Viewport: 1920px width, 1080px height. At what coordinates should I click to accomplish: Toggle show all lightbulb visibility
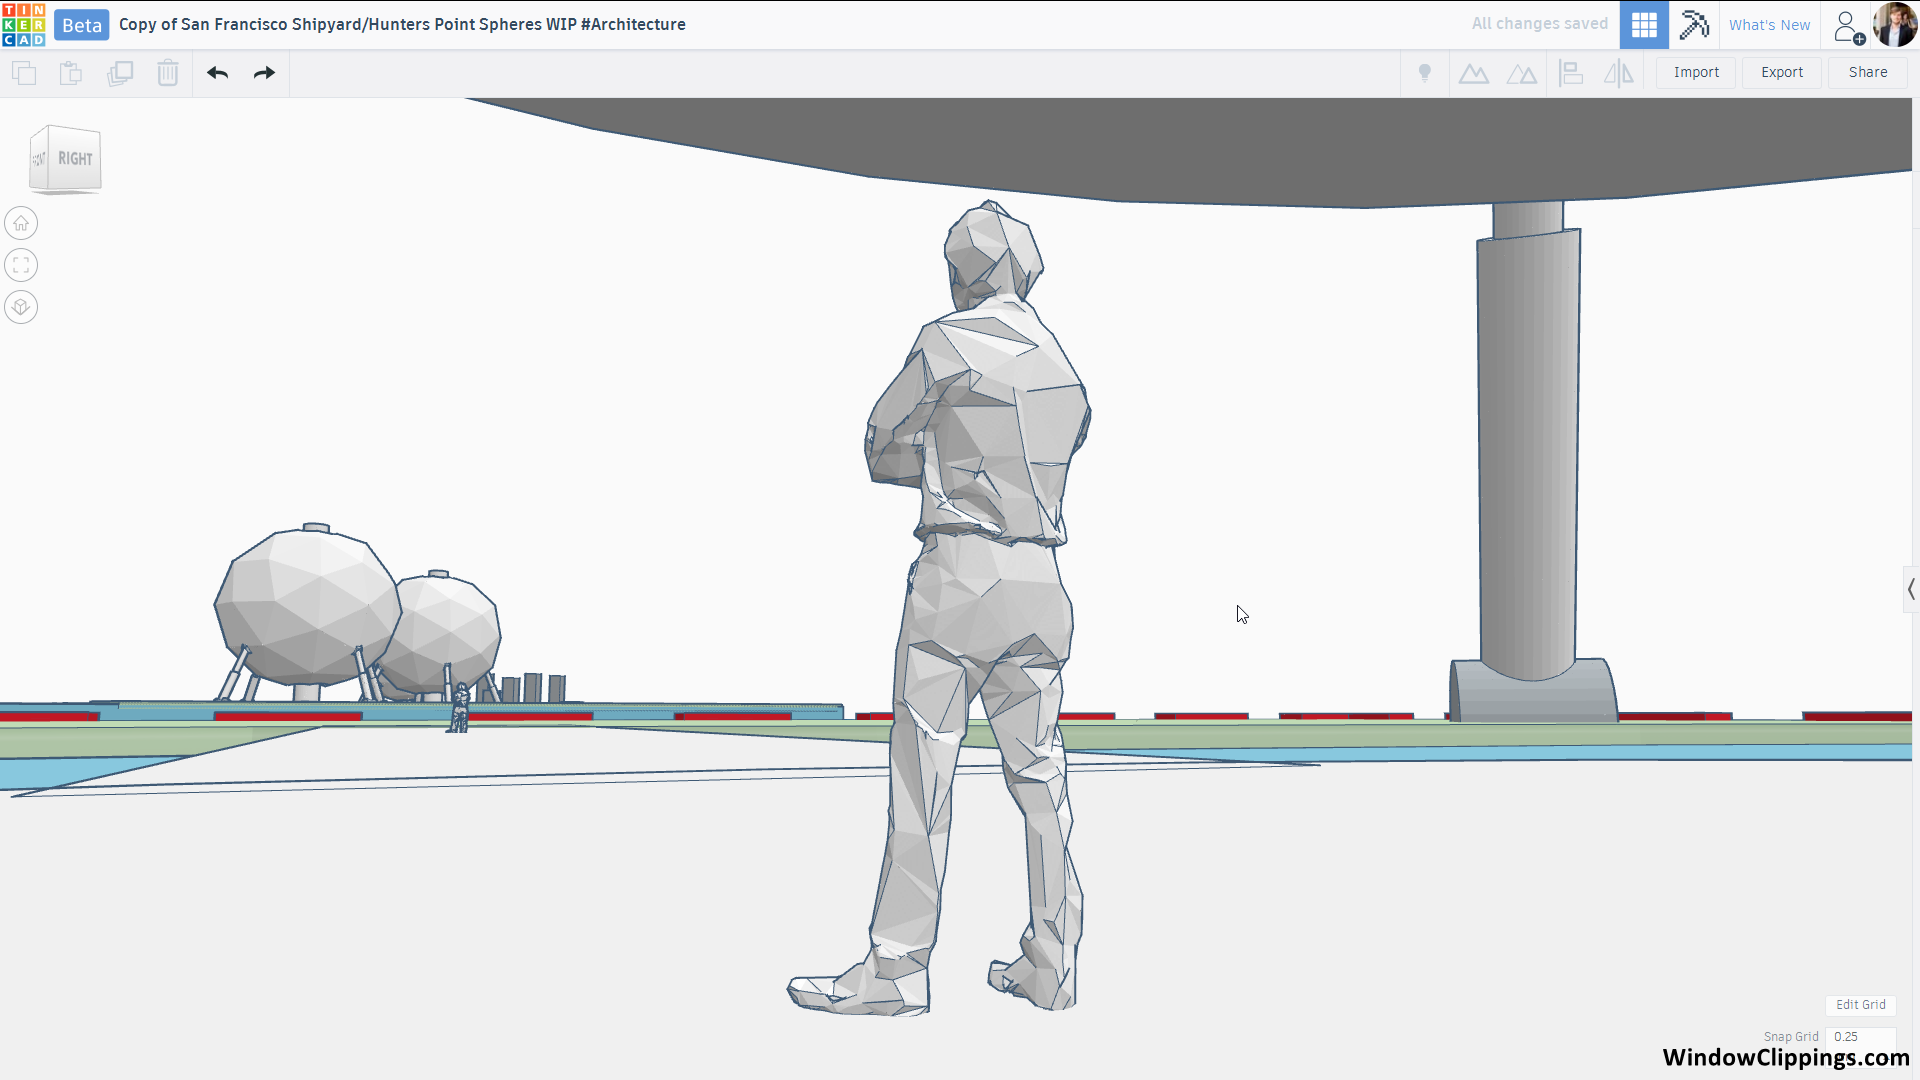1425,73
